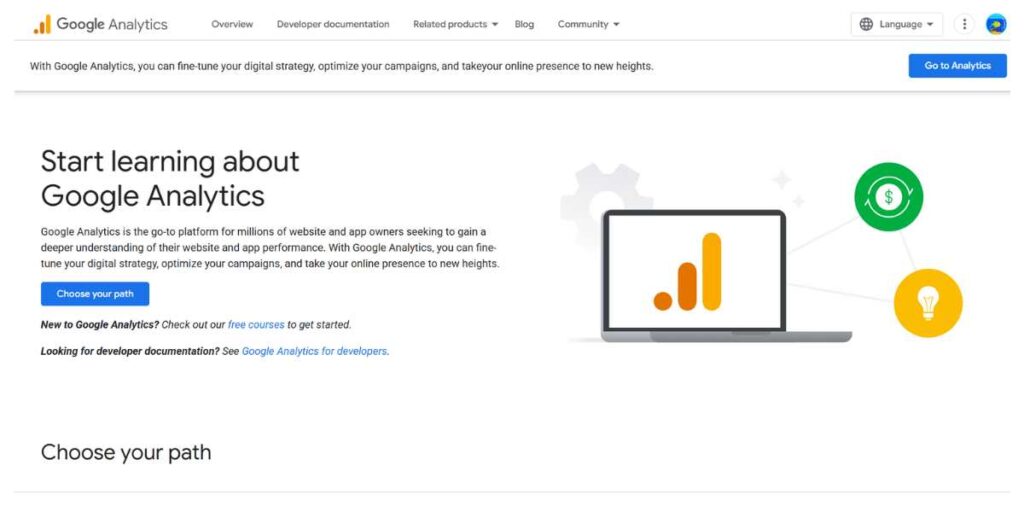1024x512 pixels.
Task: Follow the free courses link
Action: 256,325
